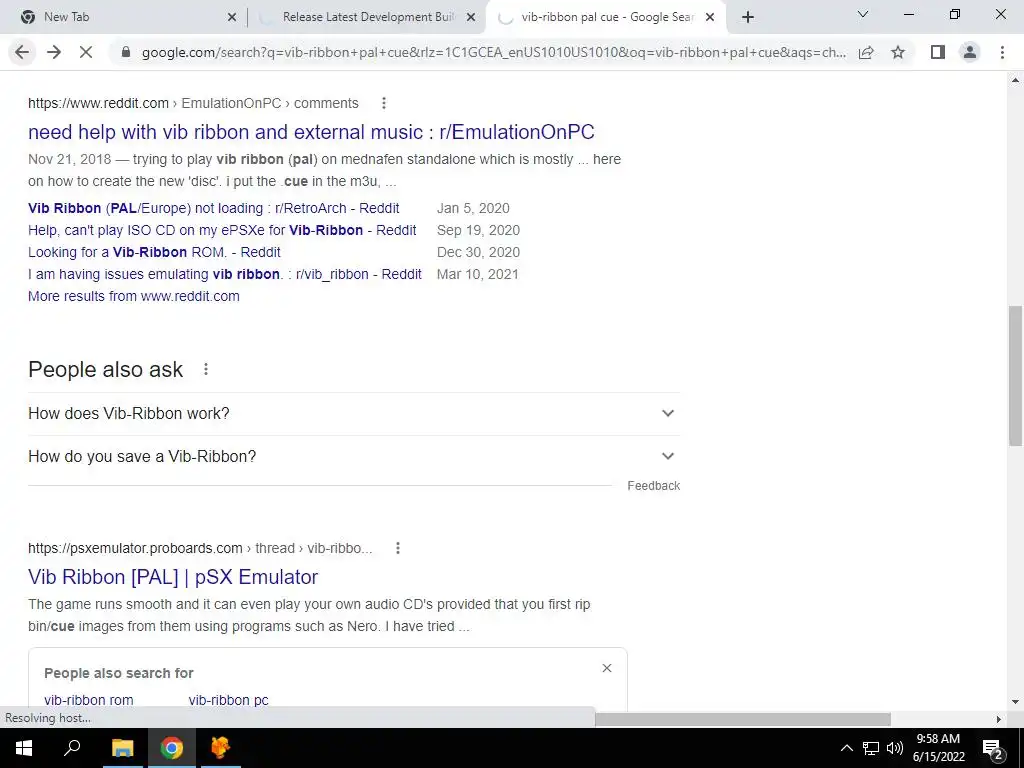The height and width of the screenshot is (768, 1024).
Task: Open 'Vib Ribbon [PAL] | pSX Emulator' result
Action: 173,577
